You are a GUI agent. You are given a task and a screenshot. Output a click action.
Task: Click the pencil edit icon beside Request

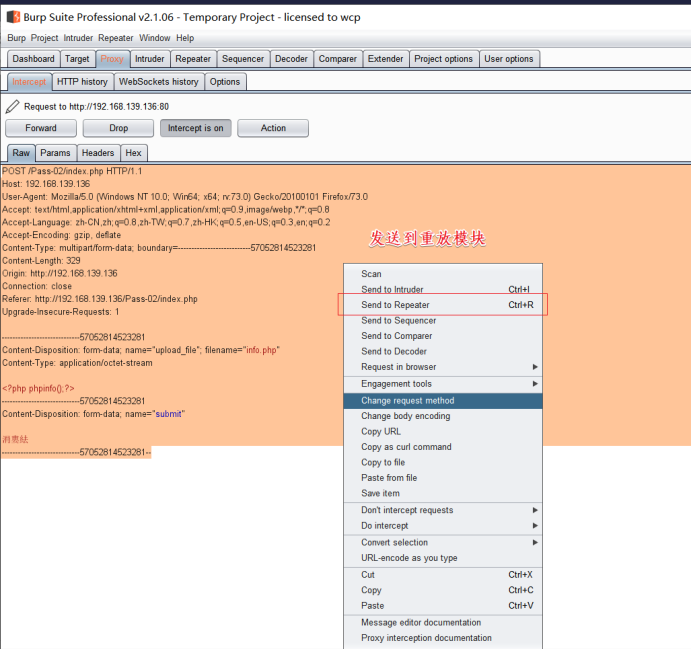click(12, 106)
